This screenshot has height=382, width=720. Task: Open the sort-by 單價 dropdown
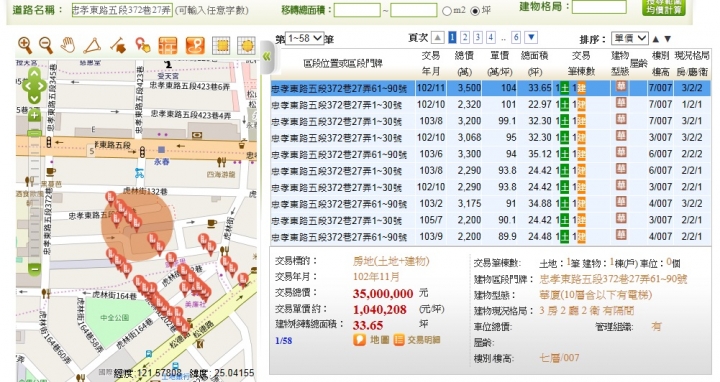[630, 38]
